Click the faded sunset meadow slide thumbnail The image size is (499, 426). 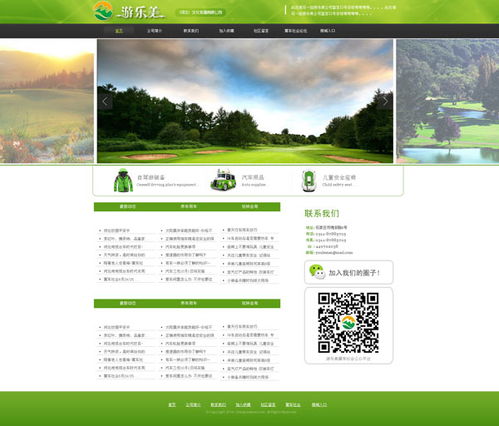[x=47, y=101]
